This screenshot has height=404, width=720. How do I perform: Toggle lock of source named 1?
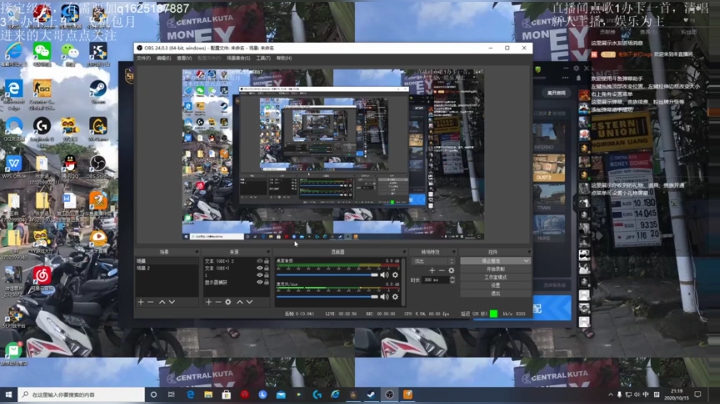[266, 275]
